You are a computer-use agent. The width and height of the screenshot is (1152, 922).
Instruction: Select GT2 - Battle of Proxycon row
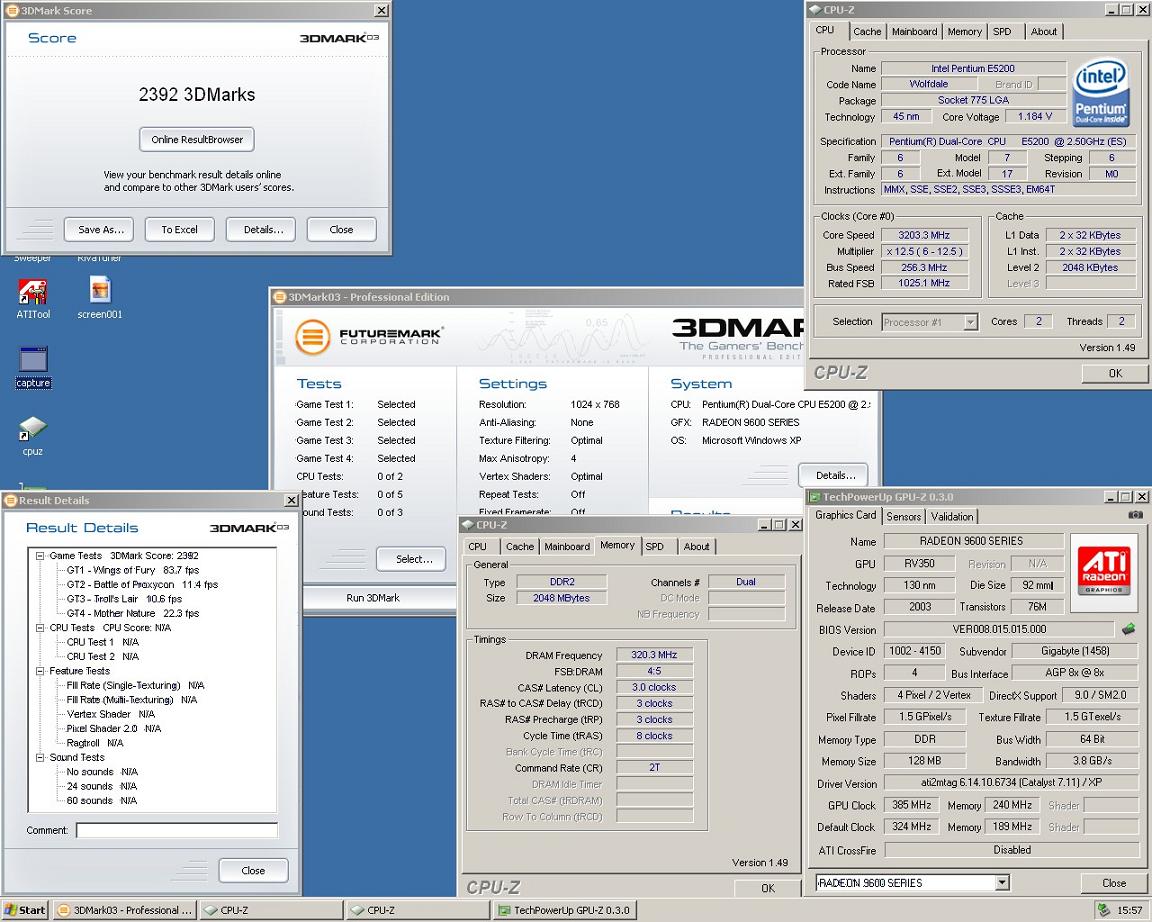[x=142, y=585]
